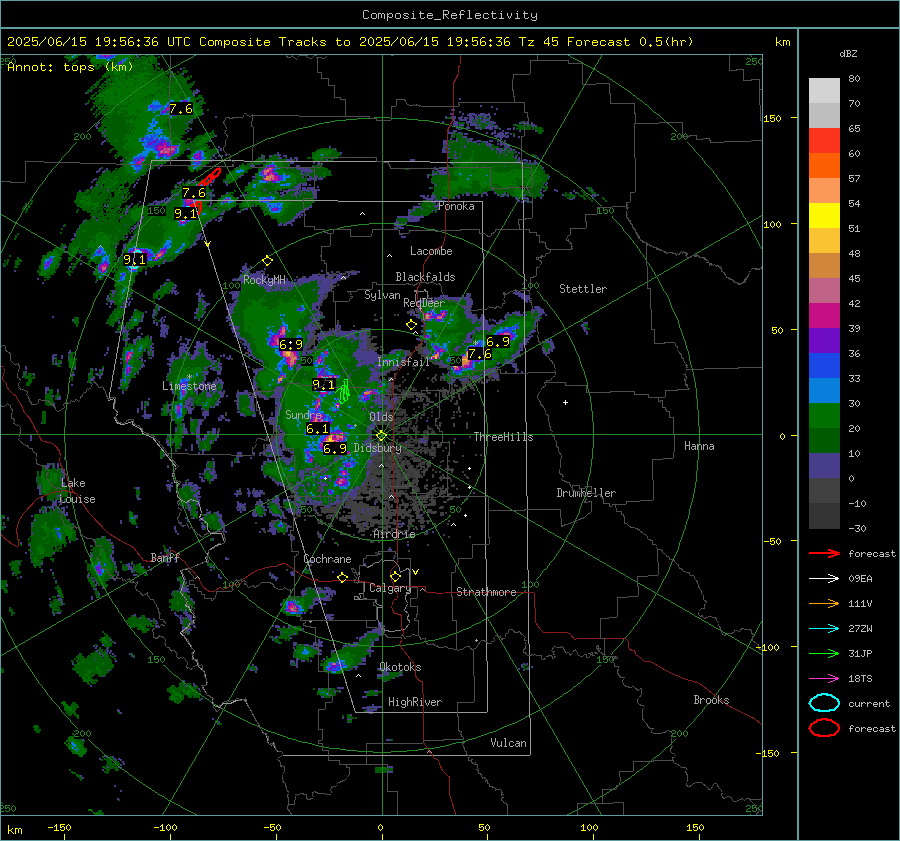Click the red 65 dBZ color swatch
The image size is (900, 841).
[x=824, y=141]
